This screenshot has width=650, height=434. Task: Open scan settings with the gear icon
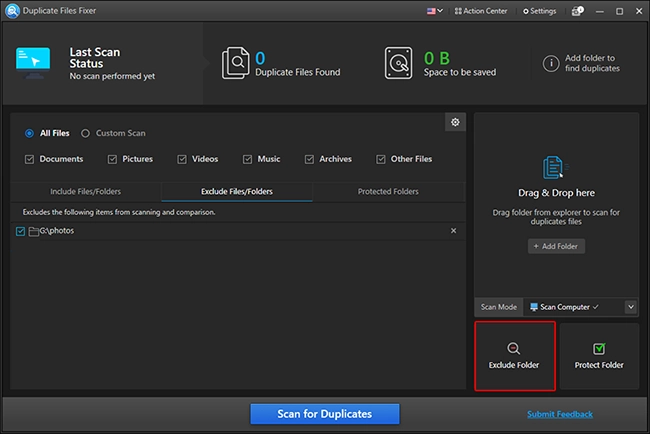click(455, 122)
